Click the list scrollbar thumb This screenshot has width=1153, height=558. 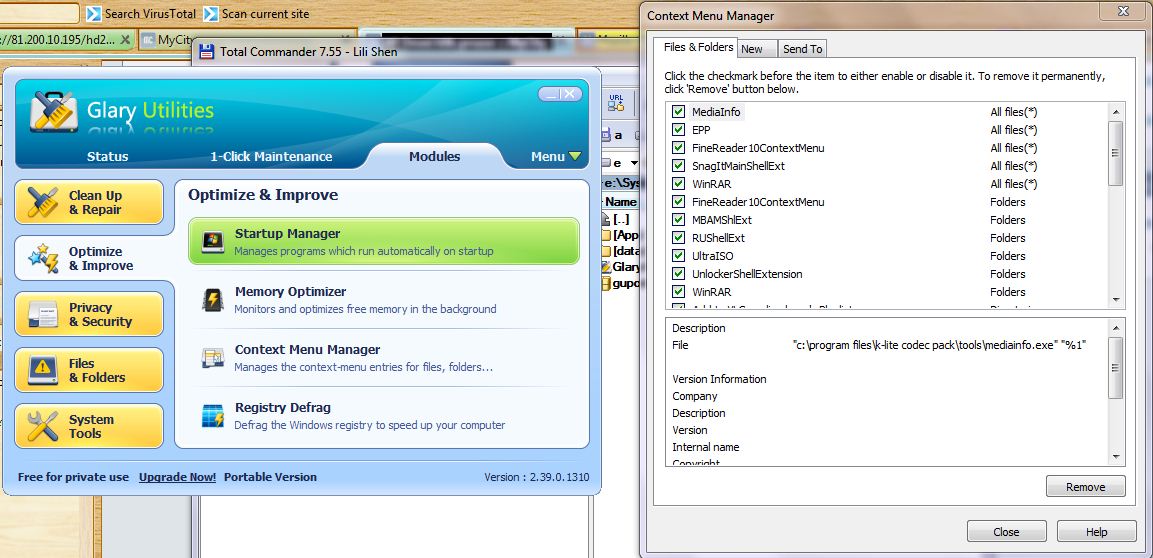pos(1115,153)
